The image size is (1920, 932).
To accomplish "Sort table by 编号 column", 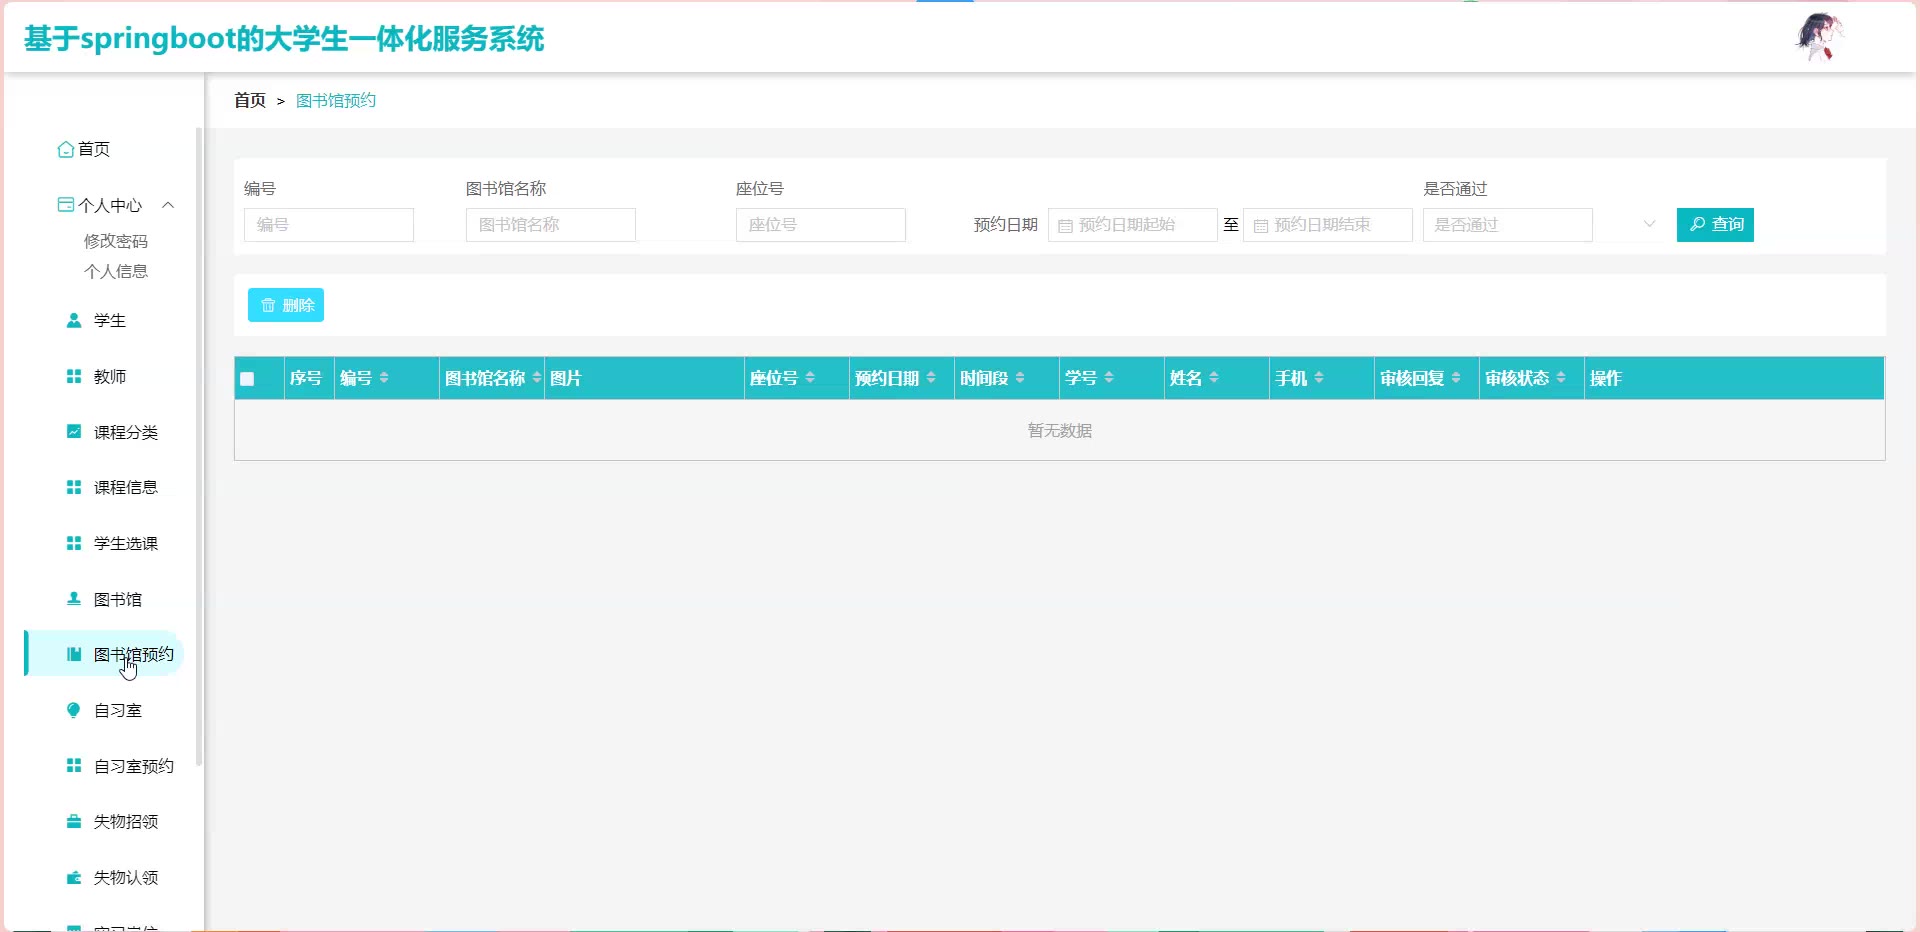I will [x=384, y=378].
